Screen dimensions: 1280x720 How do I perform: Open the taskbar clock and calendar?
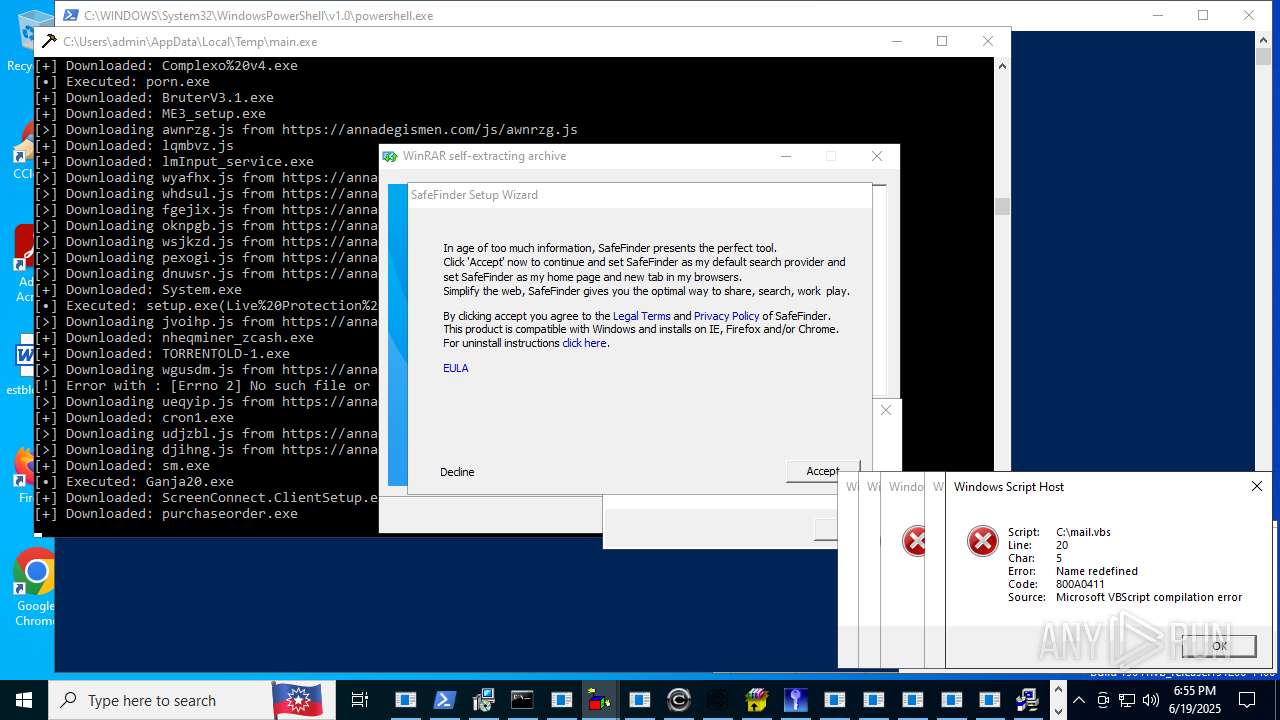pyautogui.click(x=1195, y=700)
